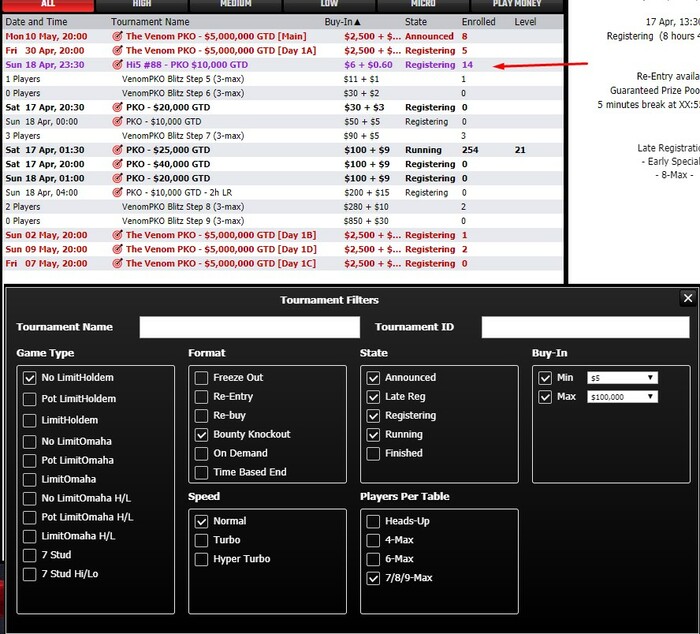Enable Pot LimitHoldem game type
The width and height of the screenshot is (700, 634).
point(29,399)
